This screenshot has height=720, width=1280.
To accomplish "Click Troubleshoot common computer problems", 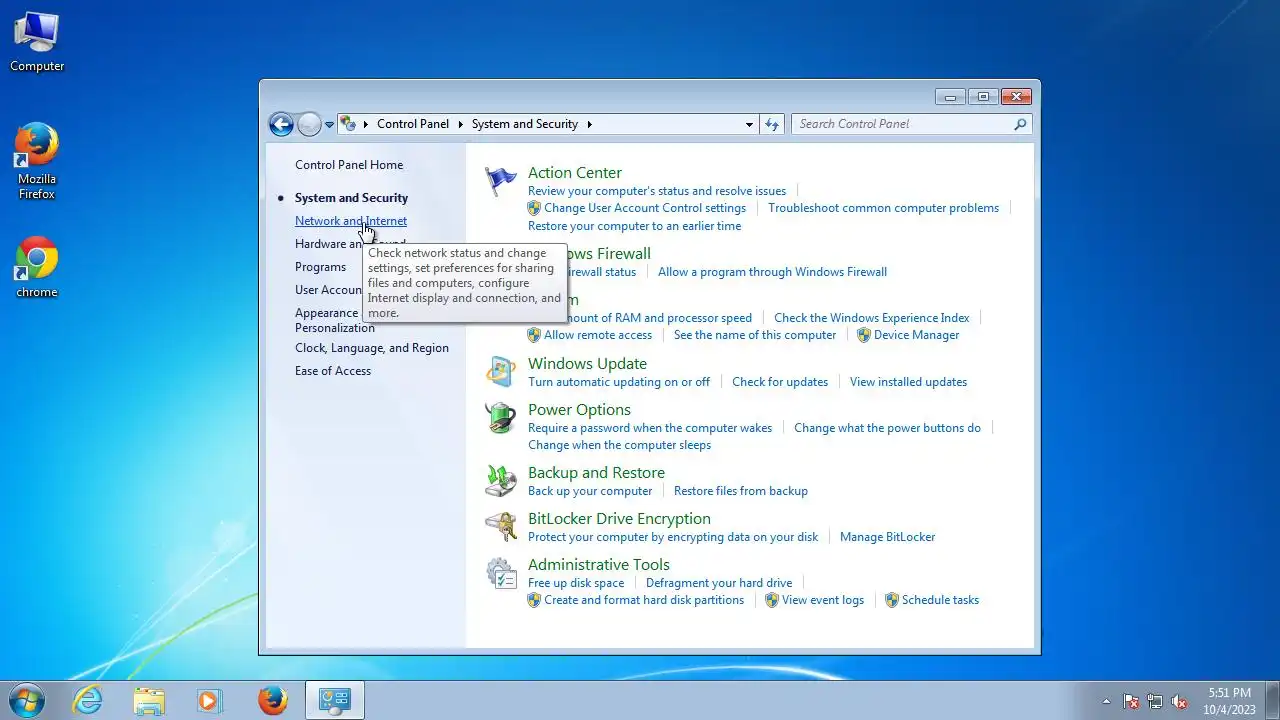I will (x=884, y=208).
